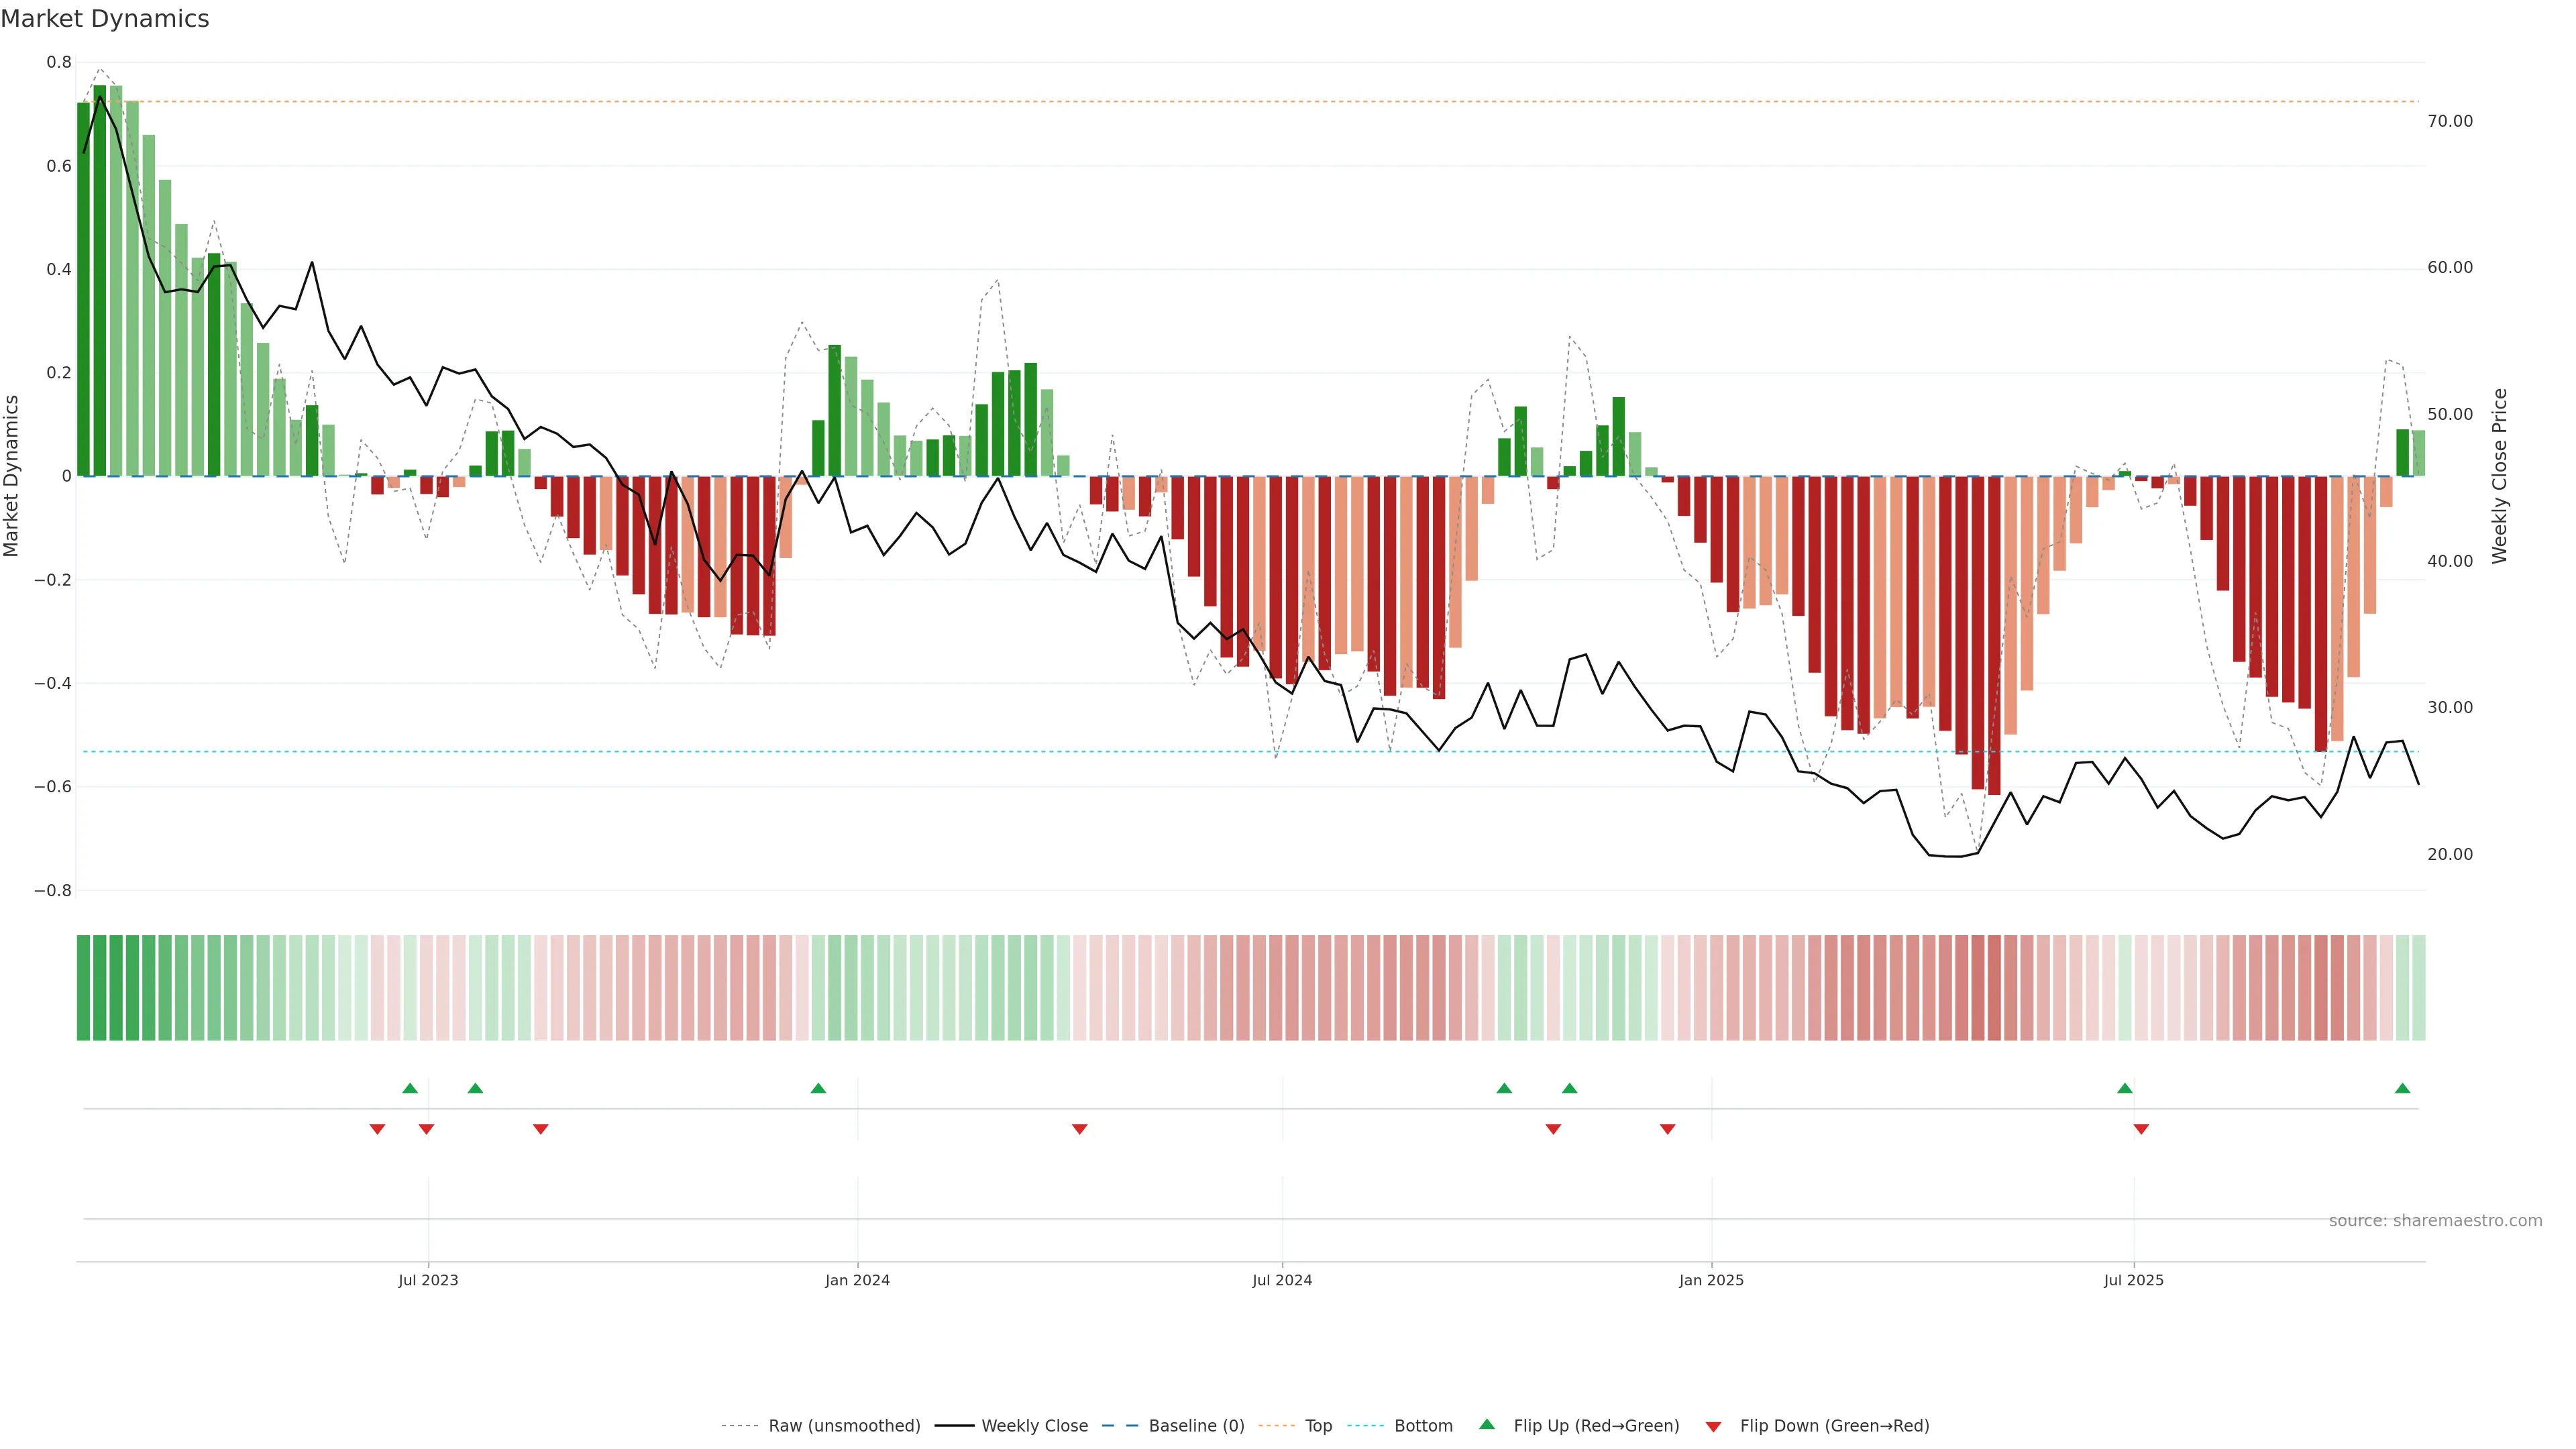Click the Bottom legend entry

pyautogui.click(x=1423, y=1425)
